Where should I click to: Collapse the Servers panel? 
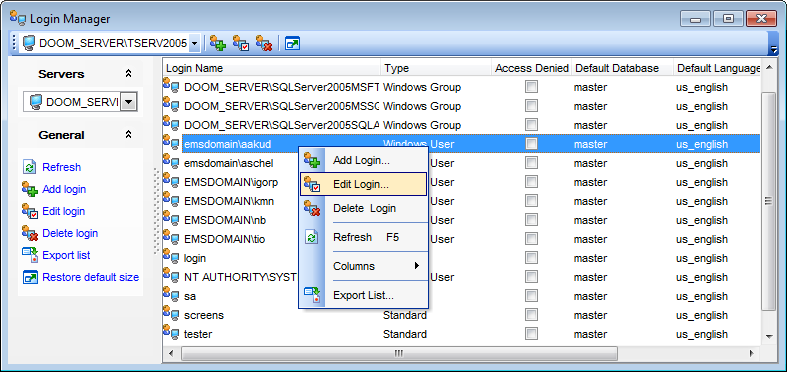point(128,74)
